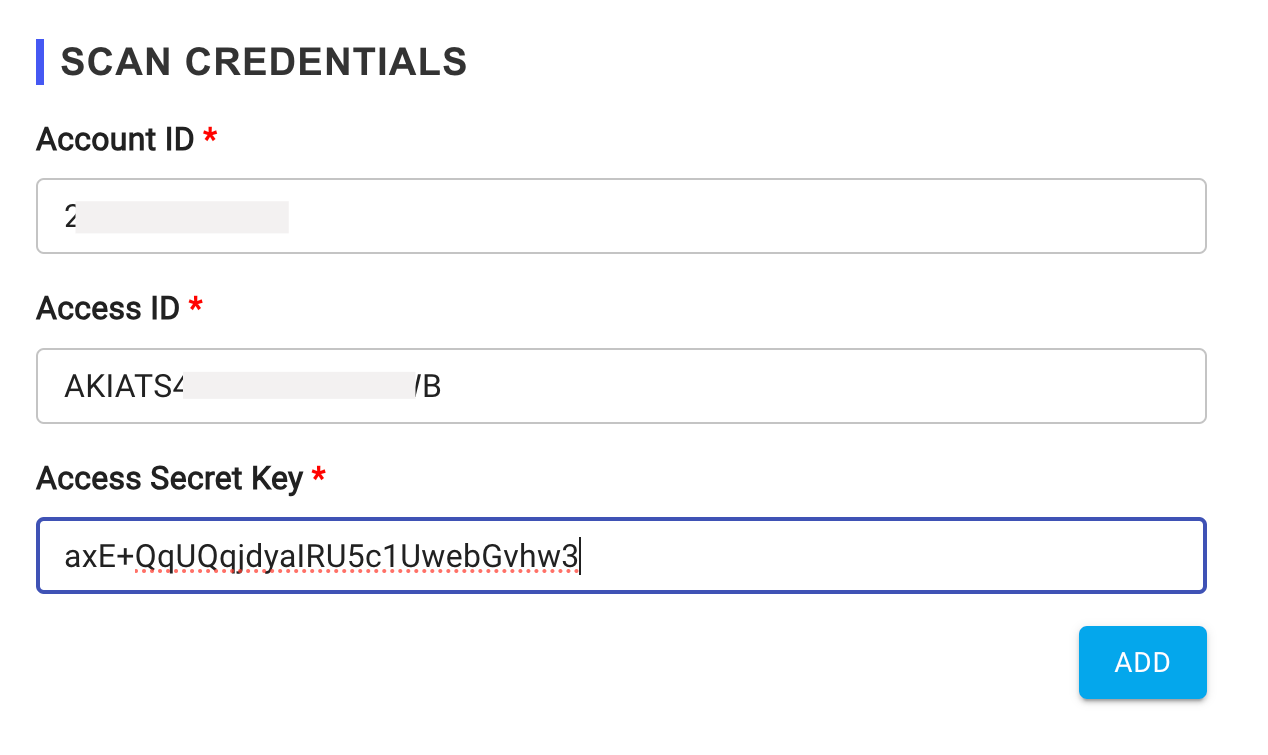
Task: Click the Account ID label text
Action: tap(115, 139)
